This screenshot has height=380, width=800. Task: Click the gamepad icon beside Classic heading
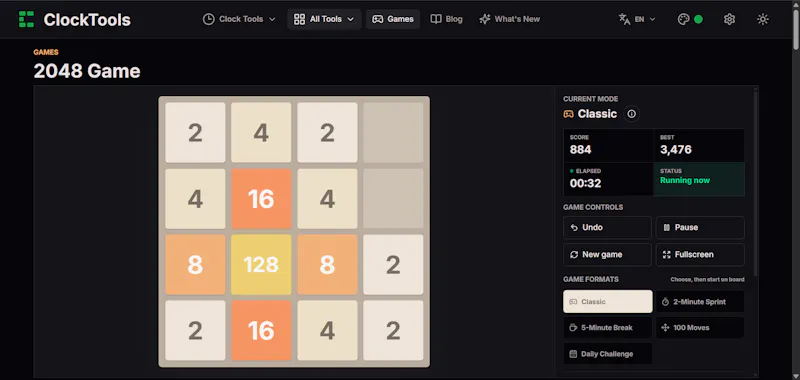(x=568, y=114)
